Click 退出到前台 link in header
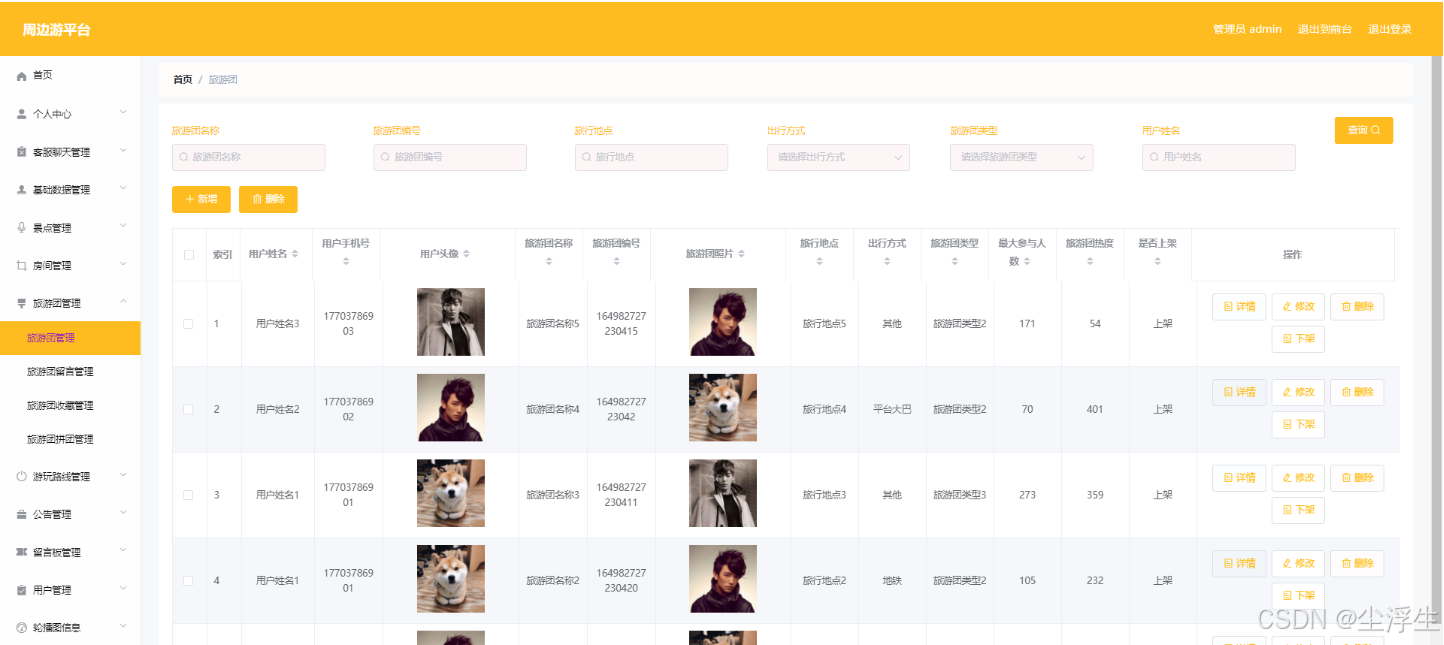The height and width of the screenshot is (645, 1444). pos(1325,29)
